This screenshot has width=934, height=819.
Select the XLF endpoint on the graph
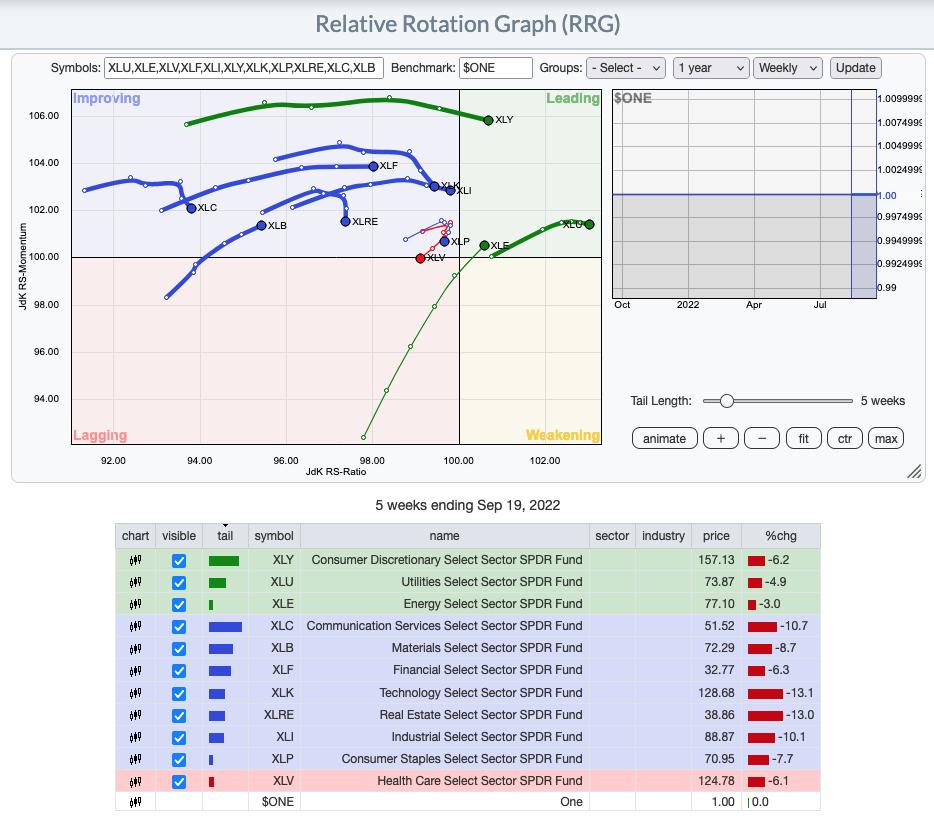tap(373, 166)
